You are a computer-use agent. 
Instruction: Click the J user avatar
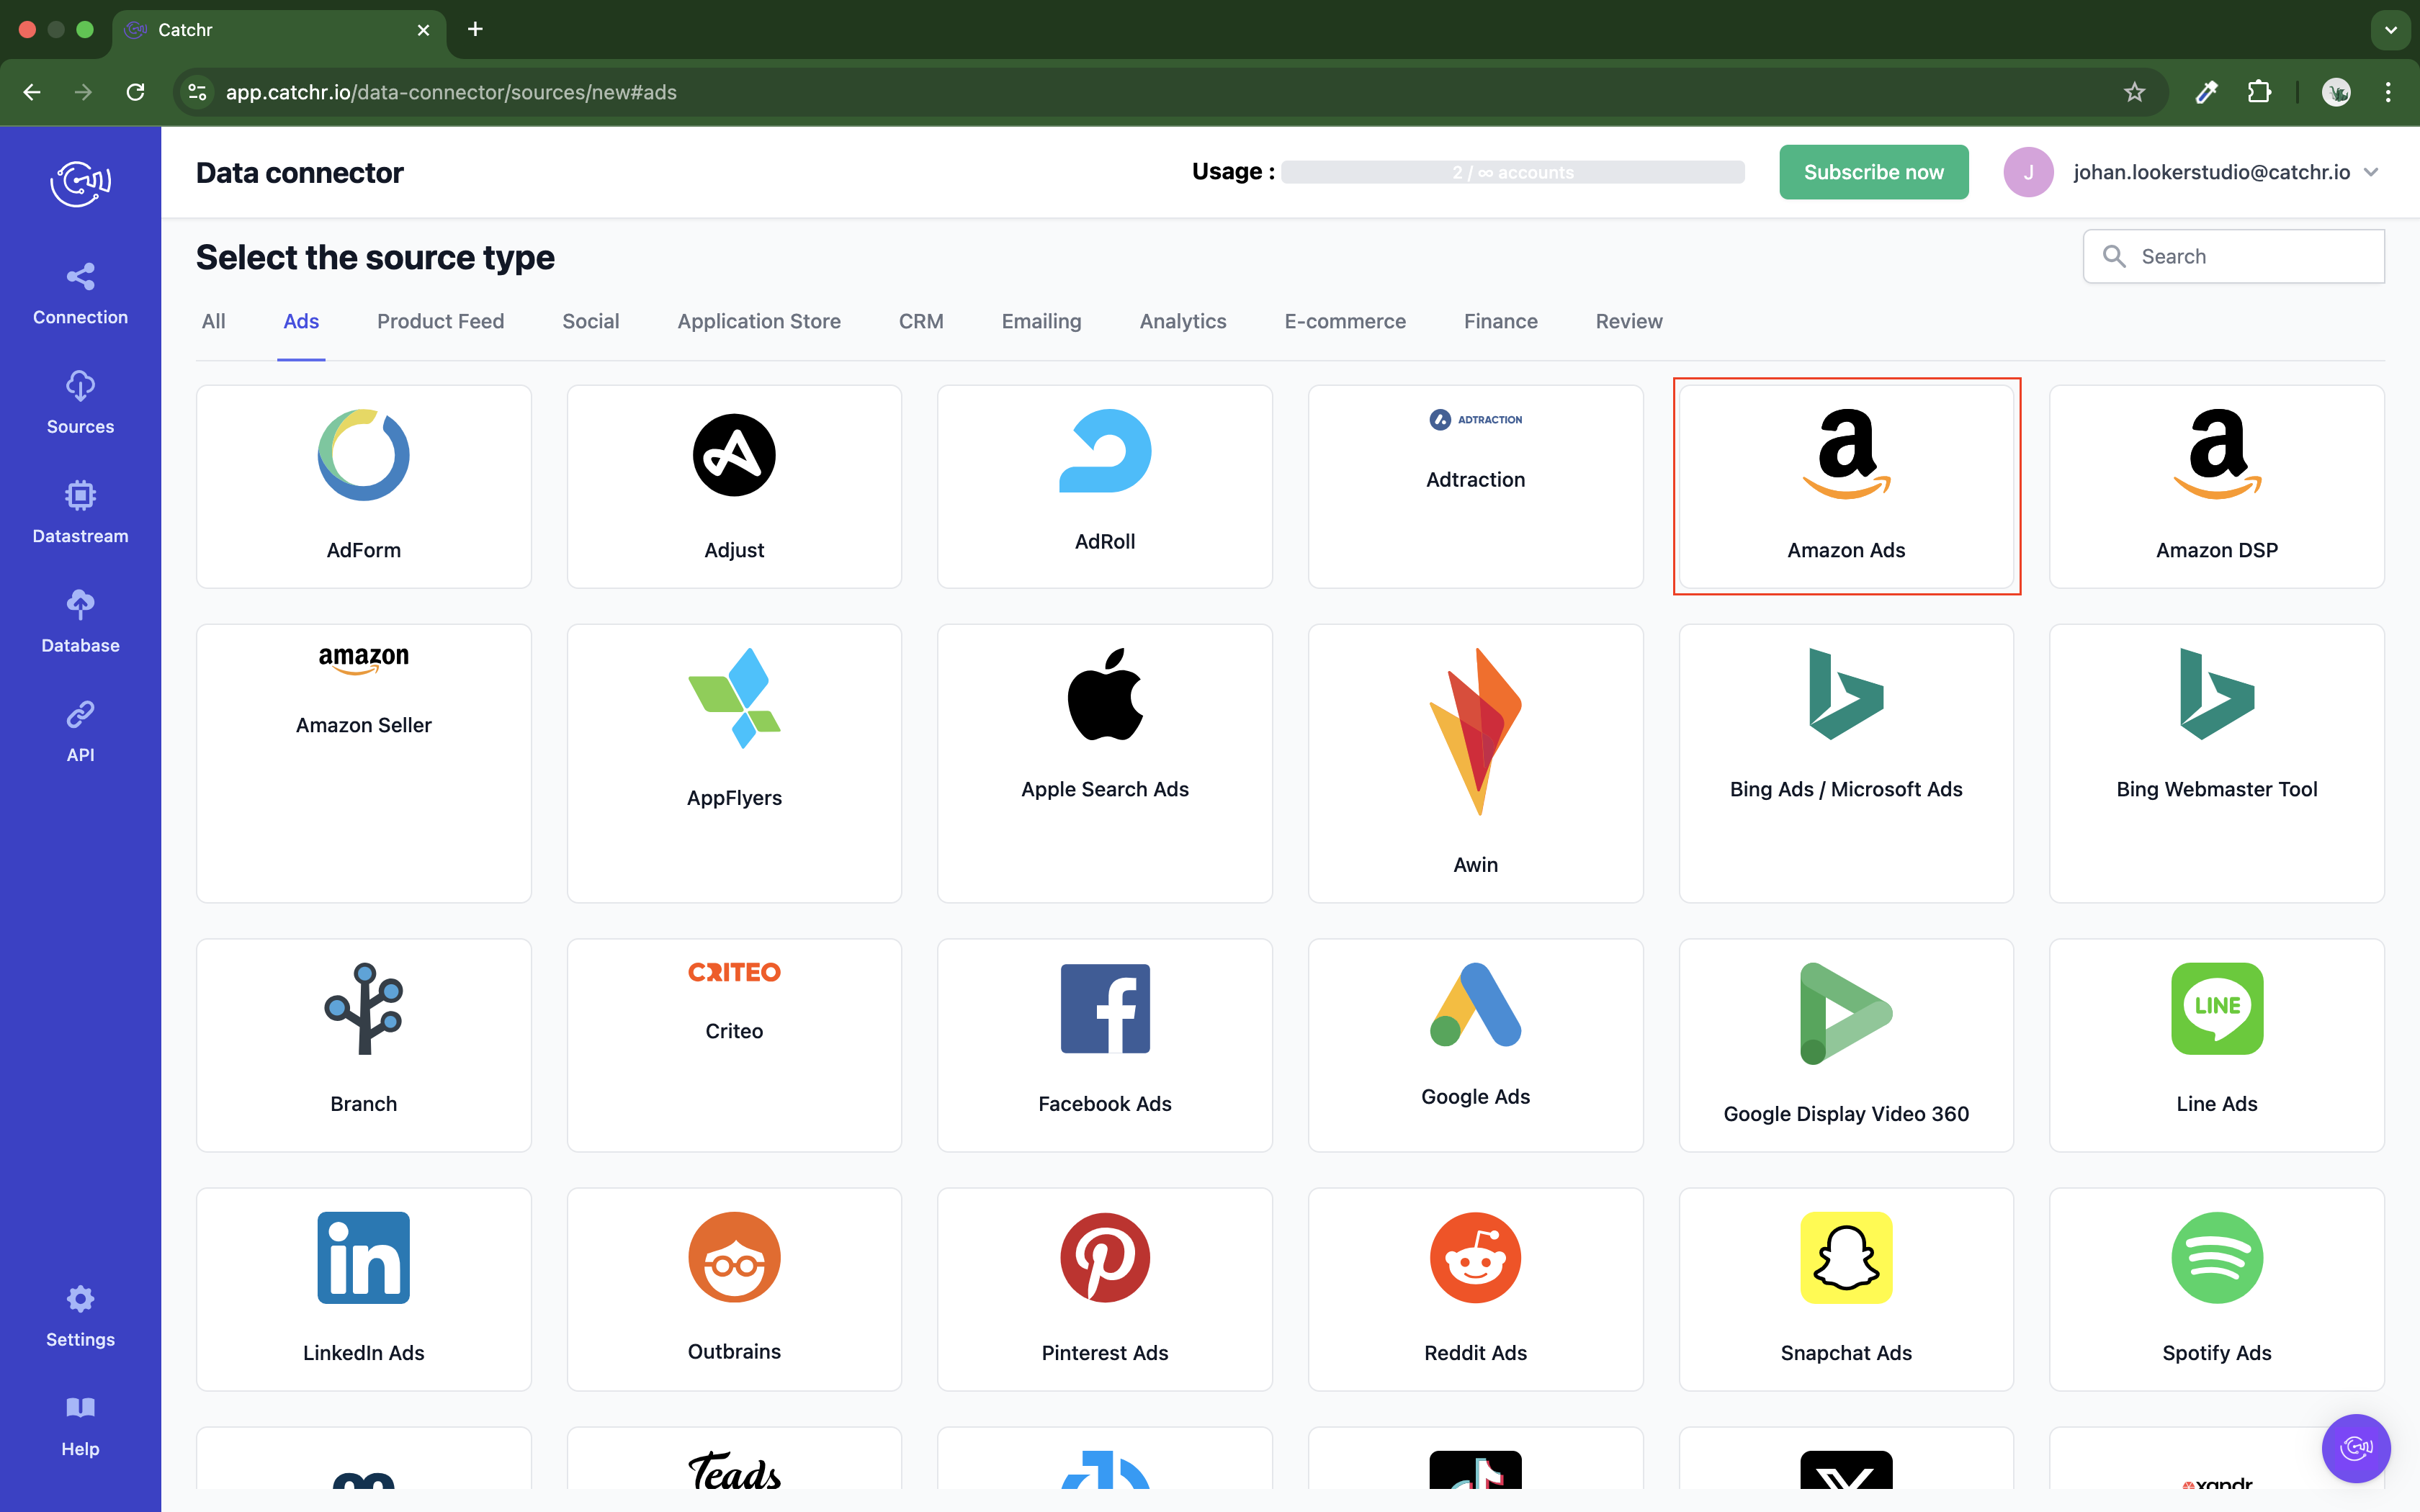point(2028,172)
